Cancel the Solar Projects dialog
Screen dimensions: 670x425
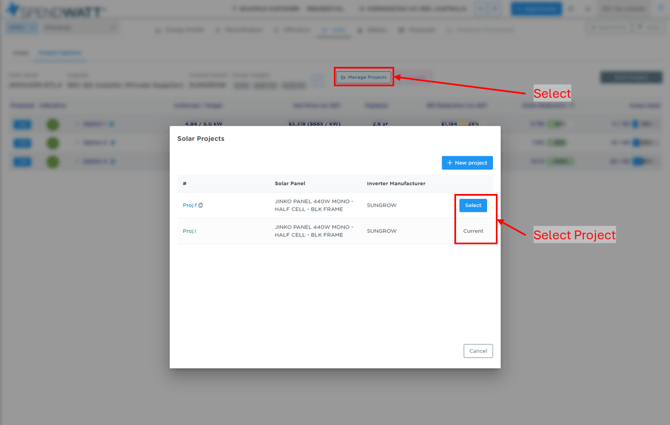pyautogui.click(x=478, y=351)
